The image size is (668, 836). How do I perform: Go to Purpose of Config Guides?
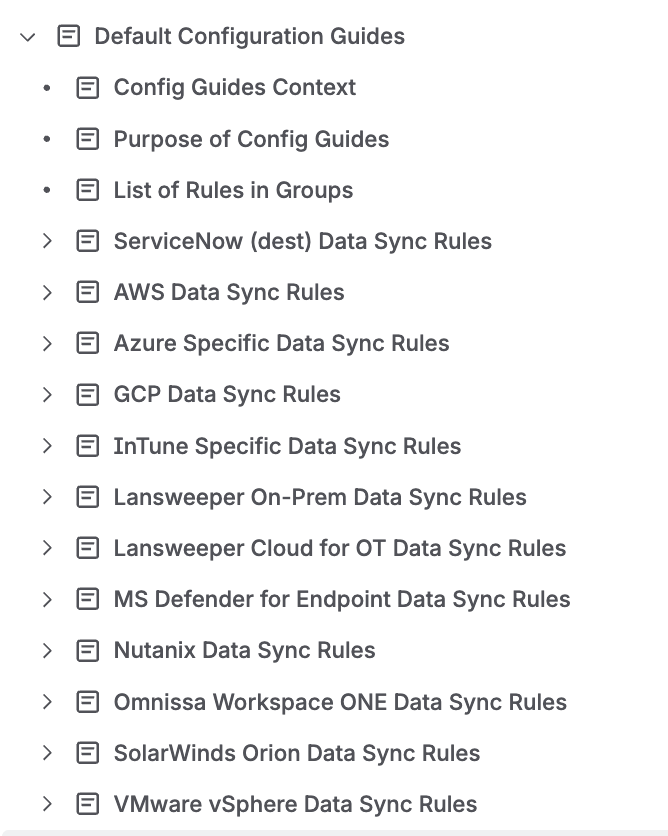(x=251, y=139)
